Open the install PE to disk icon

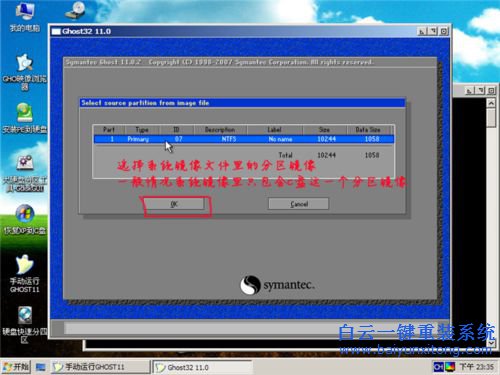click(x=25, y=118)
